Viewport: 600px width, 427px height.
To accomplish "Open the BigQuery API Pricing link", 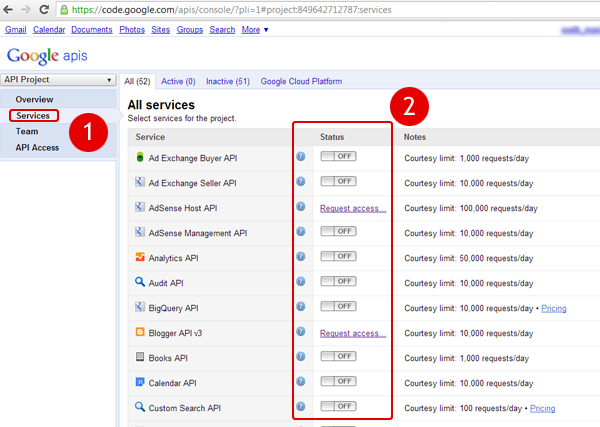I will (x=554, y=308).
